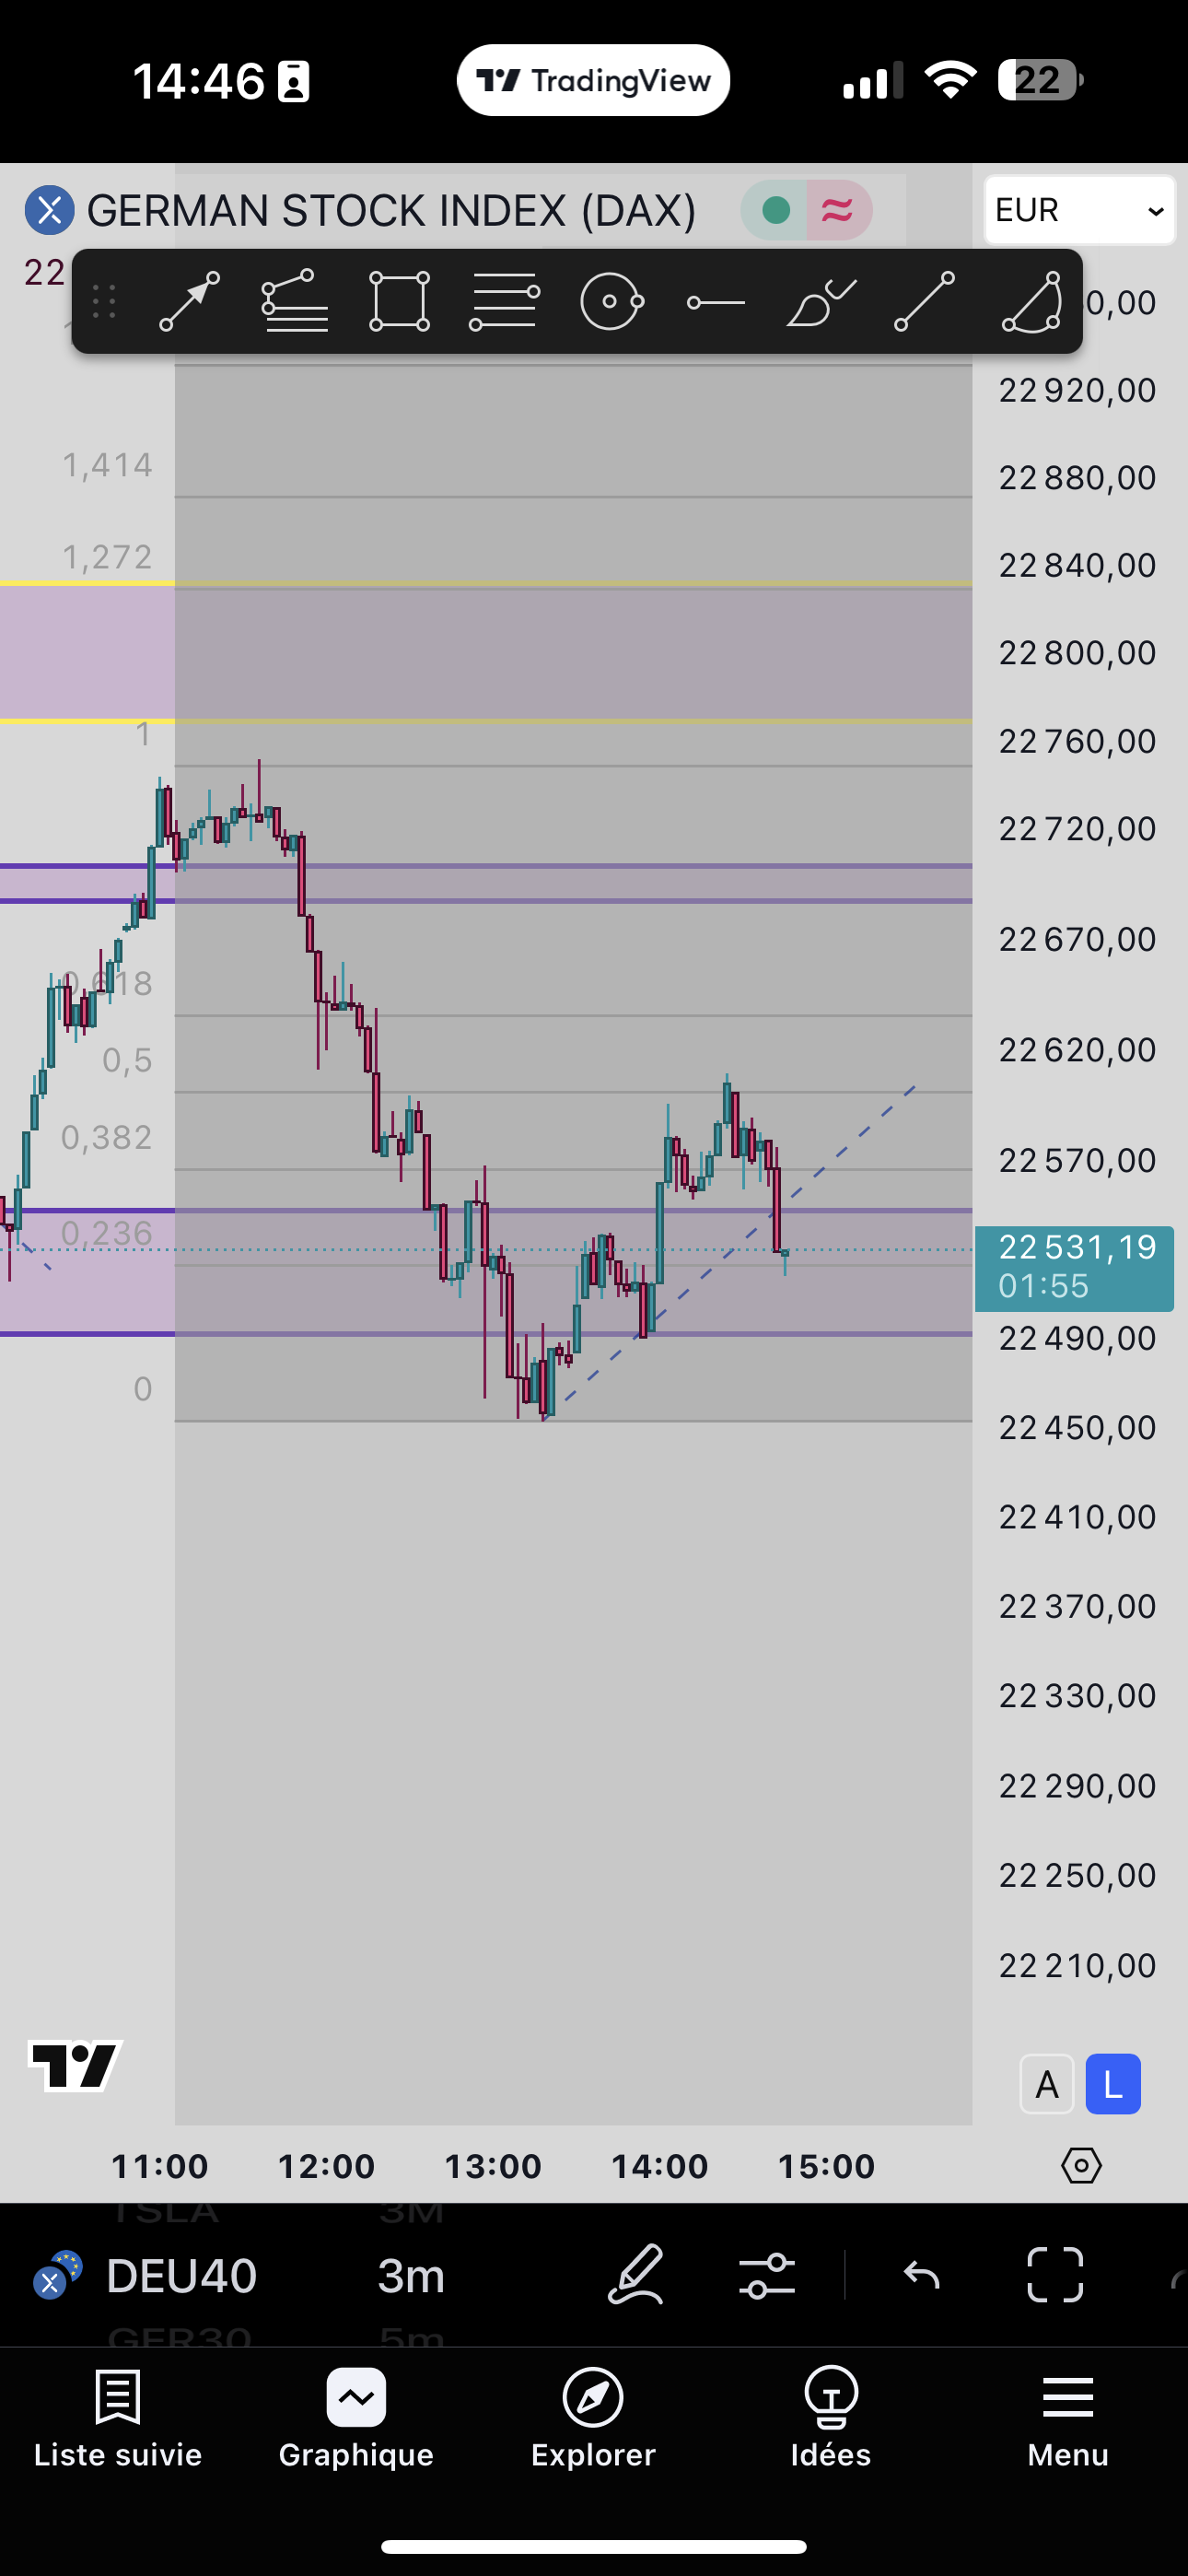Viewport: 1188px width, 2576px height.
Task: Toggle the green market status indicator
Action: tap(776, 210)
